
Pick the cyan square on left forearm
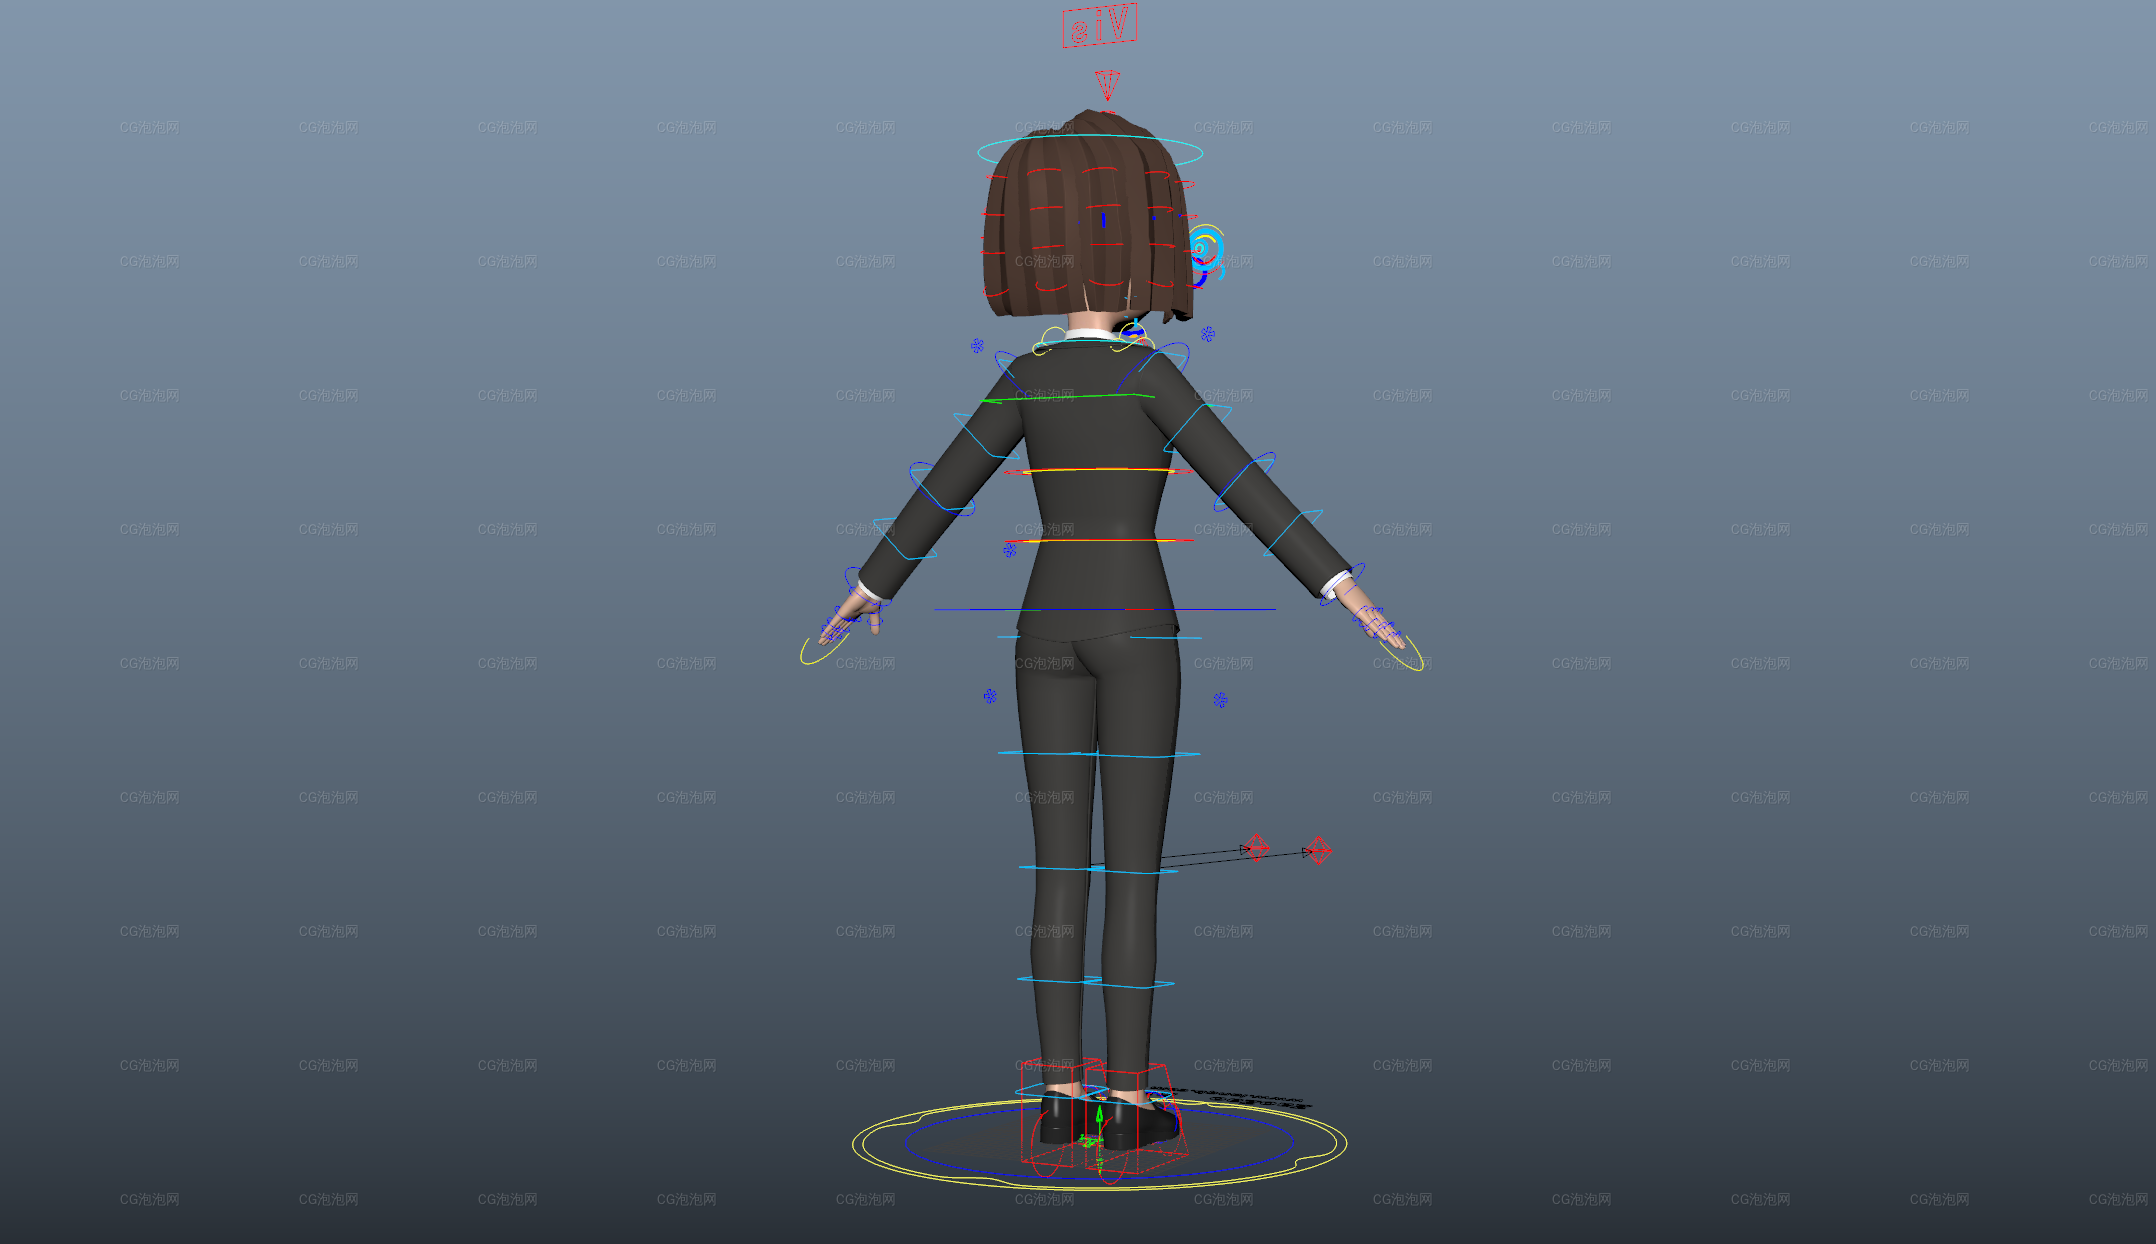pyautogui.click(x=905, y=539)
